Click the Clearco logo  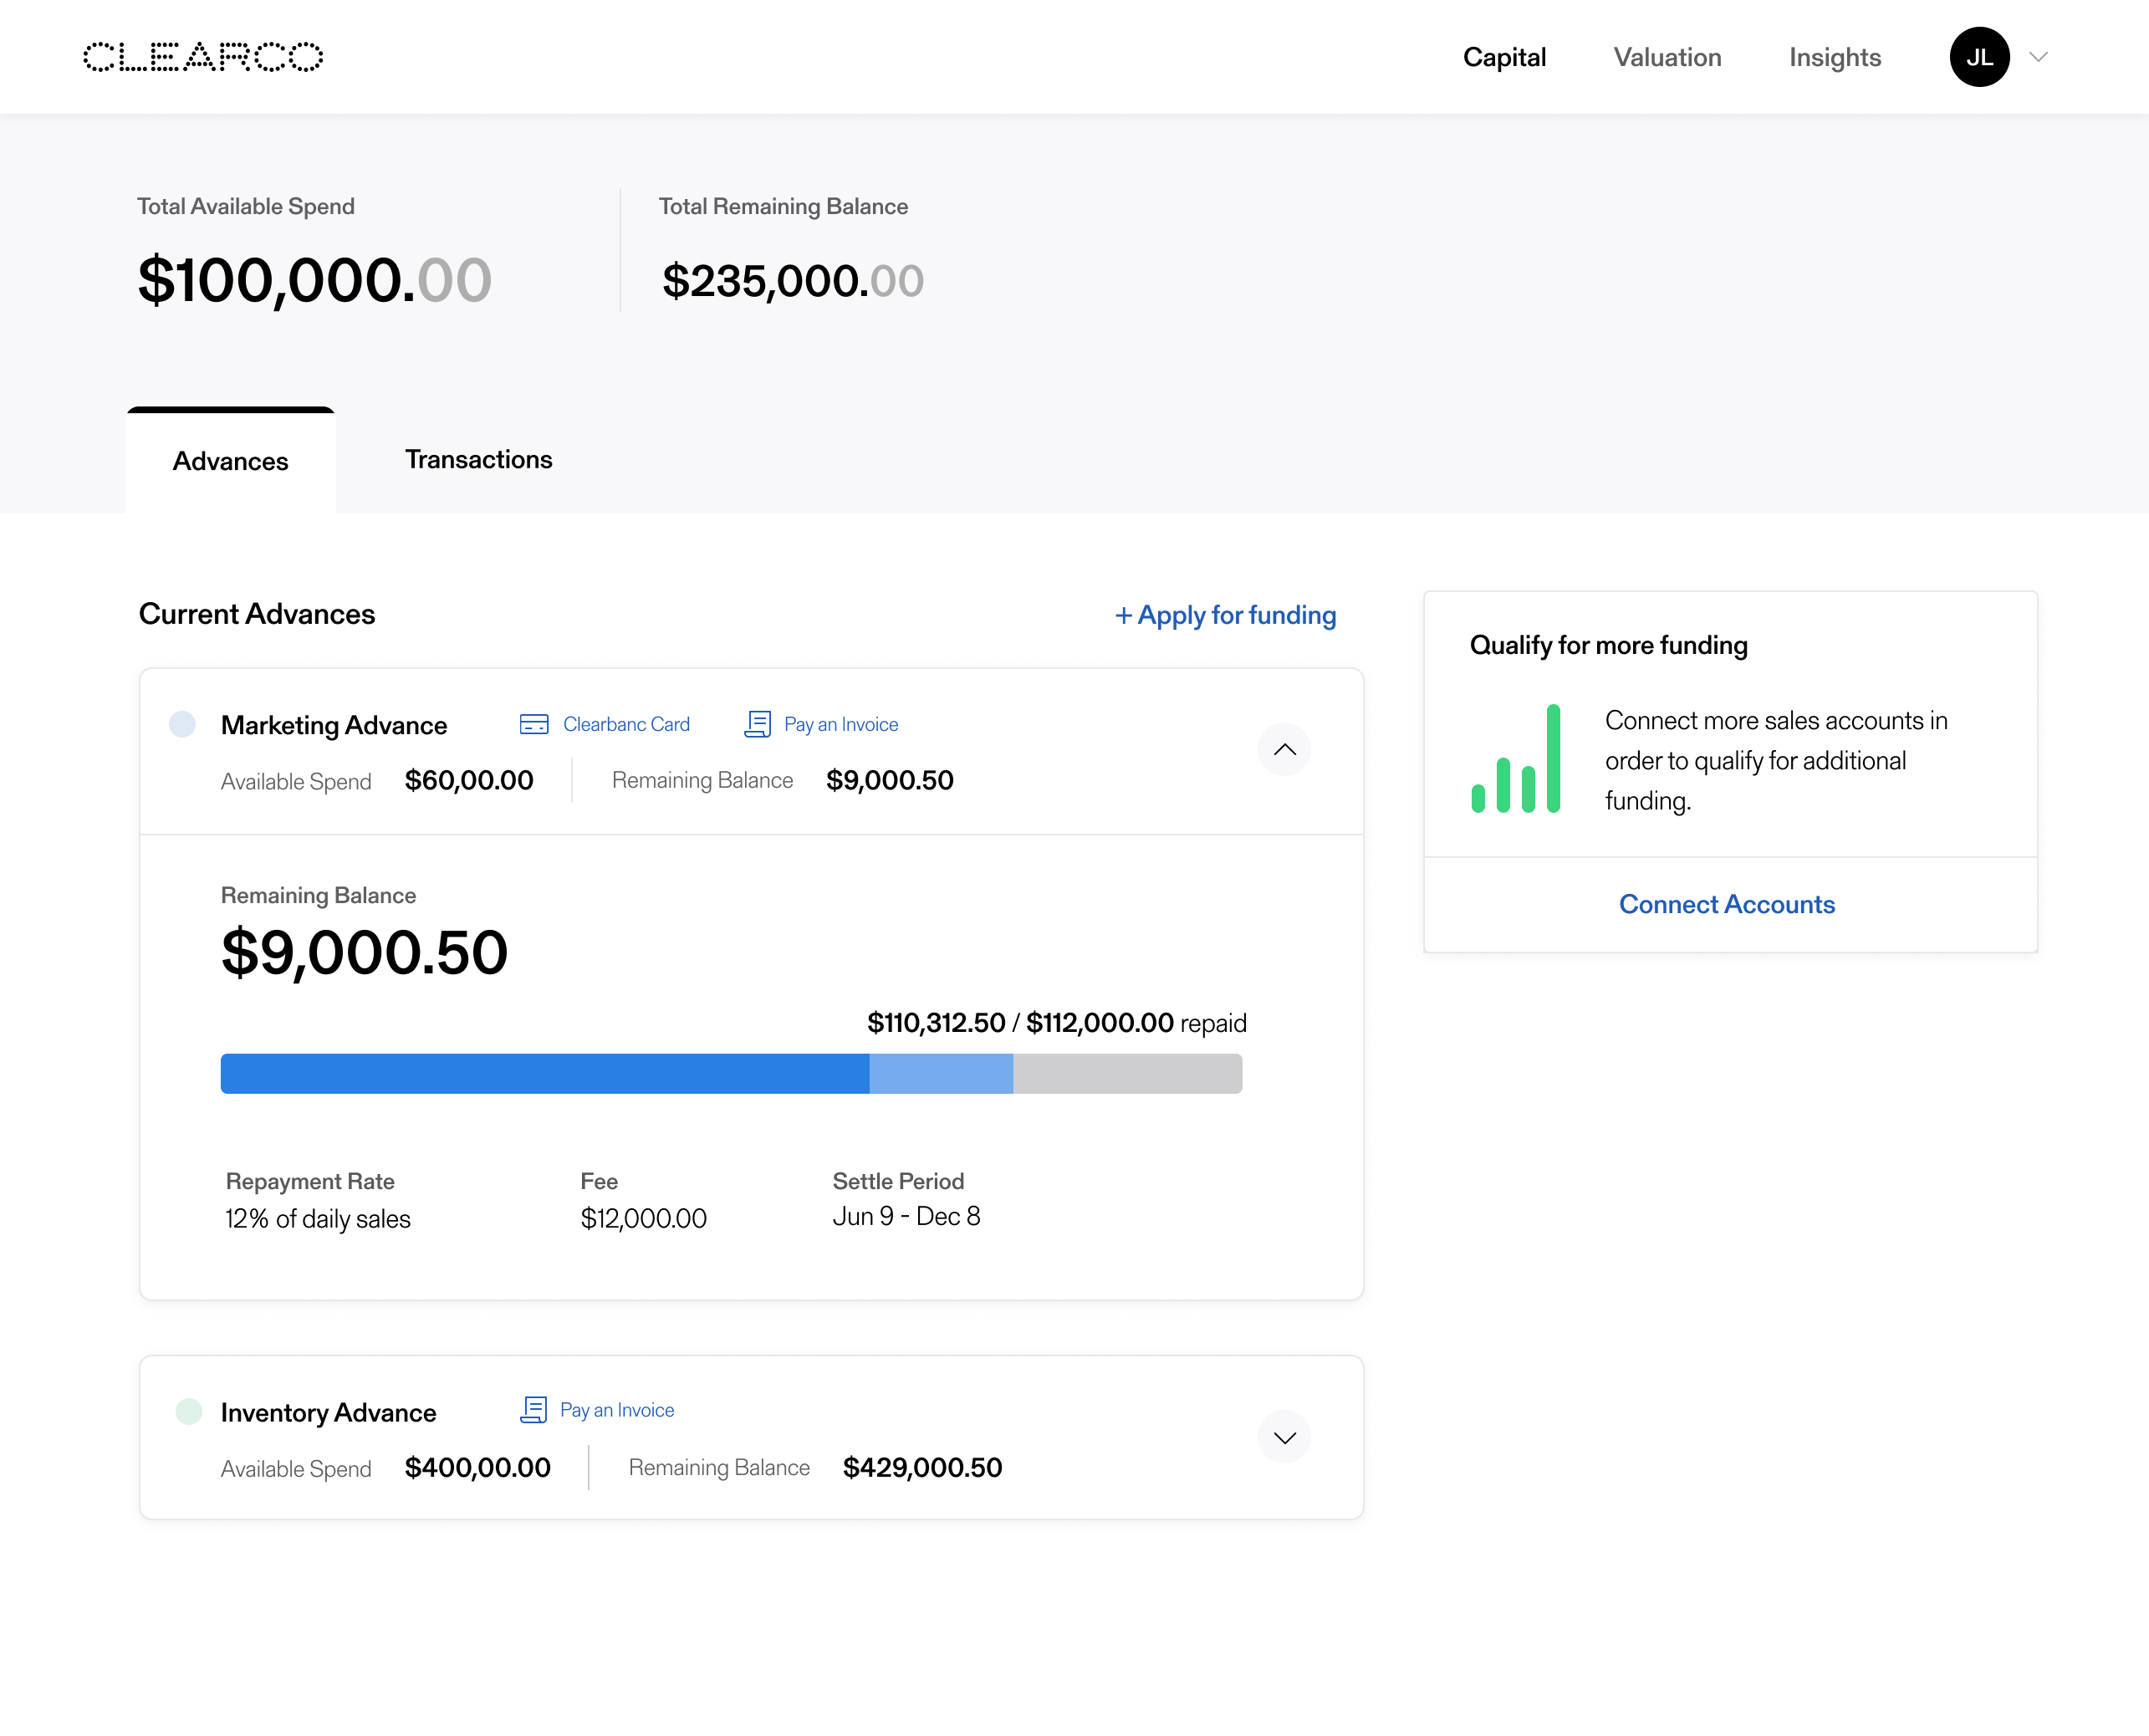203,57
